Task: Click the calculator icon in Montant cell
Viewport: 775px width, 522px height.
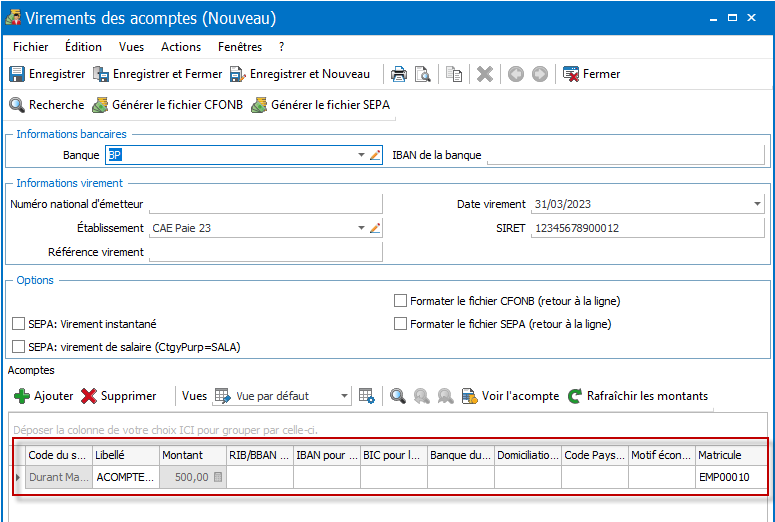Action: point(218,478)
